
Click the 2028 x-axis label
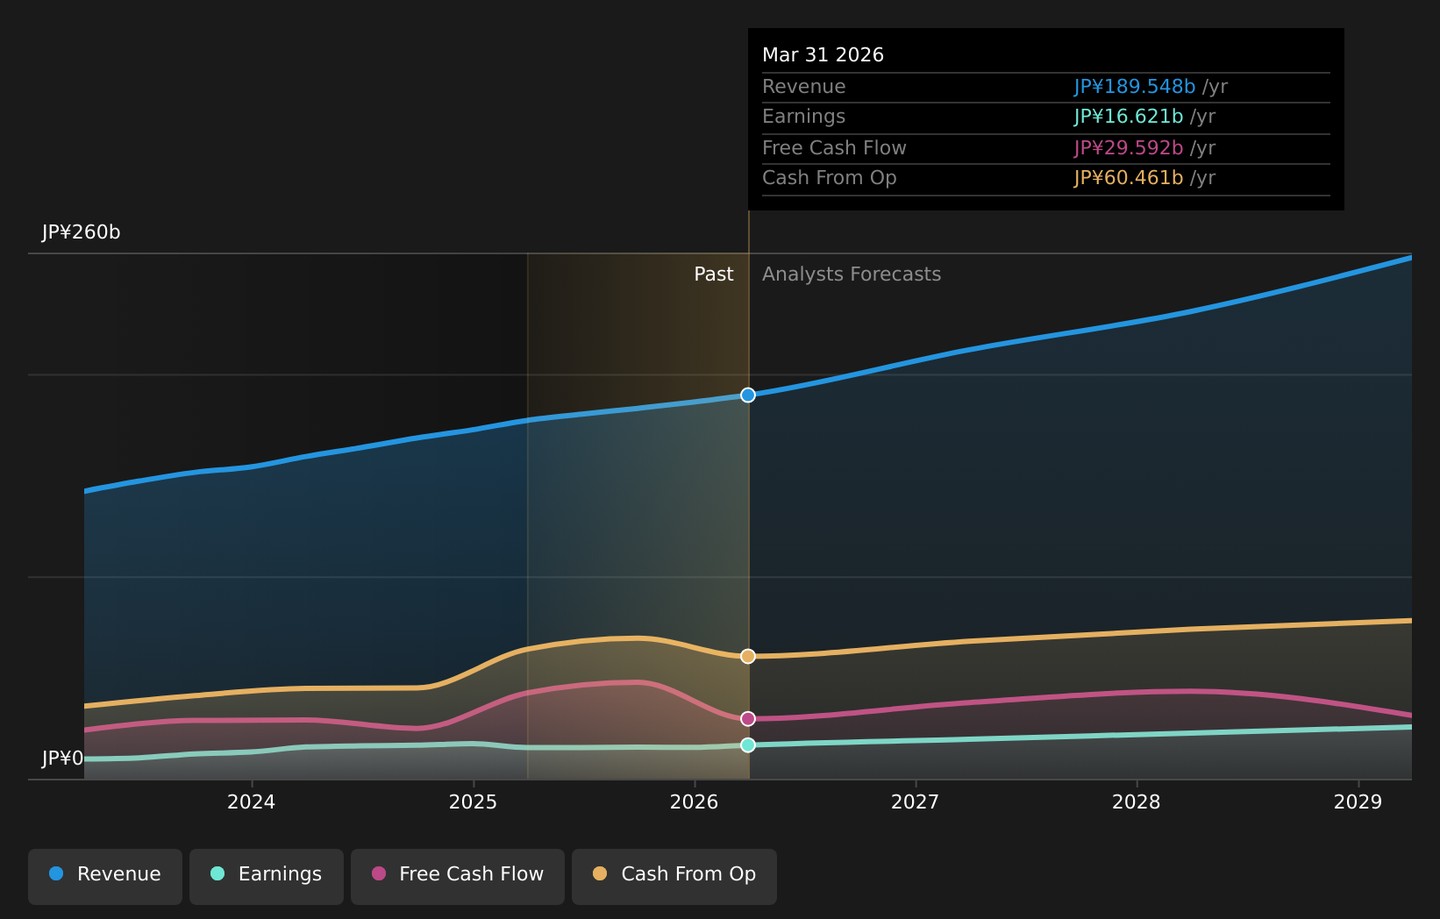(x=1137, y=802)
